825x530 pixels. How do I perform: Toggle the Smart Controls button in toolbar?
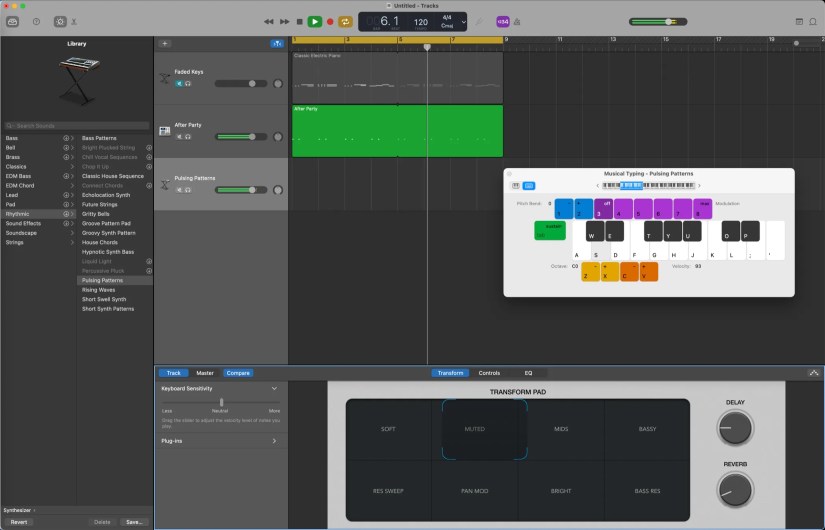(x=60, y=22)
